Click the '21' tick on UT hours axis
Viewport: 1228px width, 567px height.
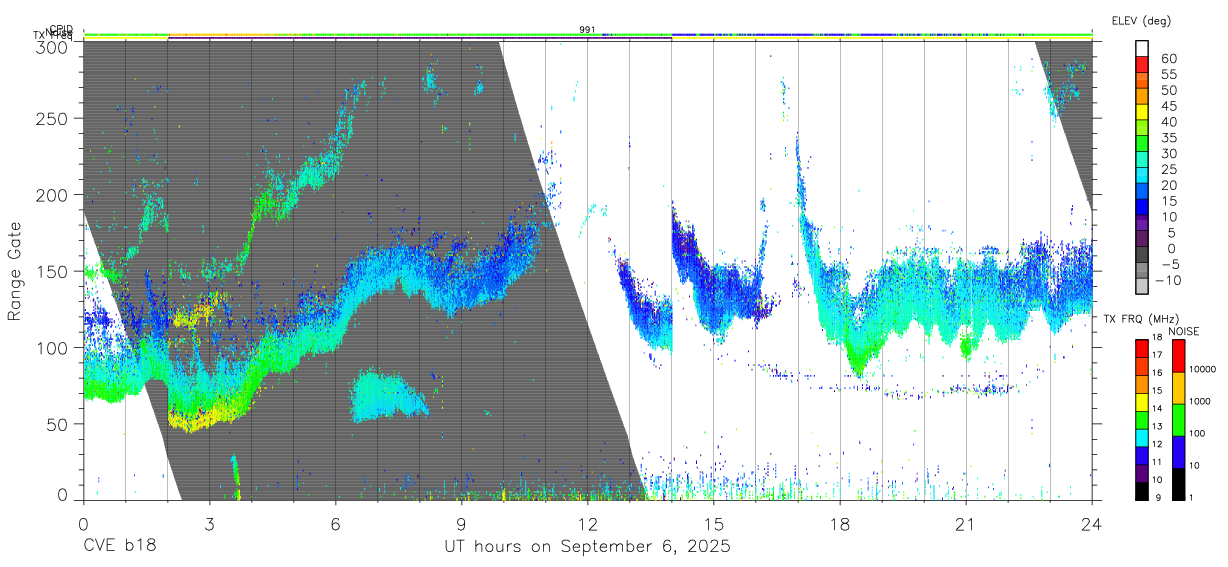965,523
